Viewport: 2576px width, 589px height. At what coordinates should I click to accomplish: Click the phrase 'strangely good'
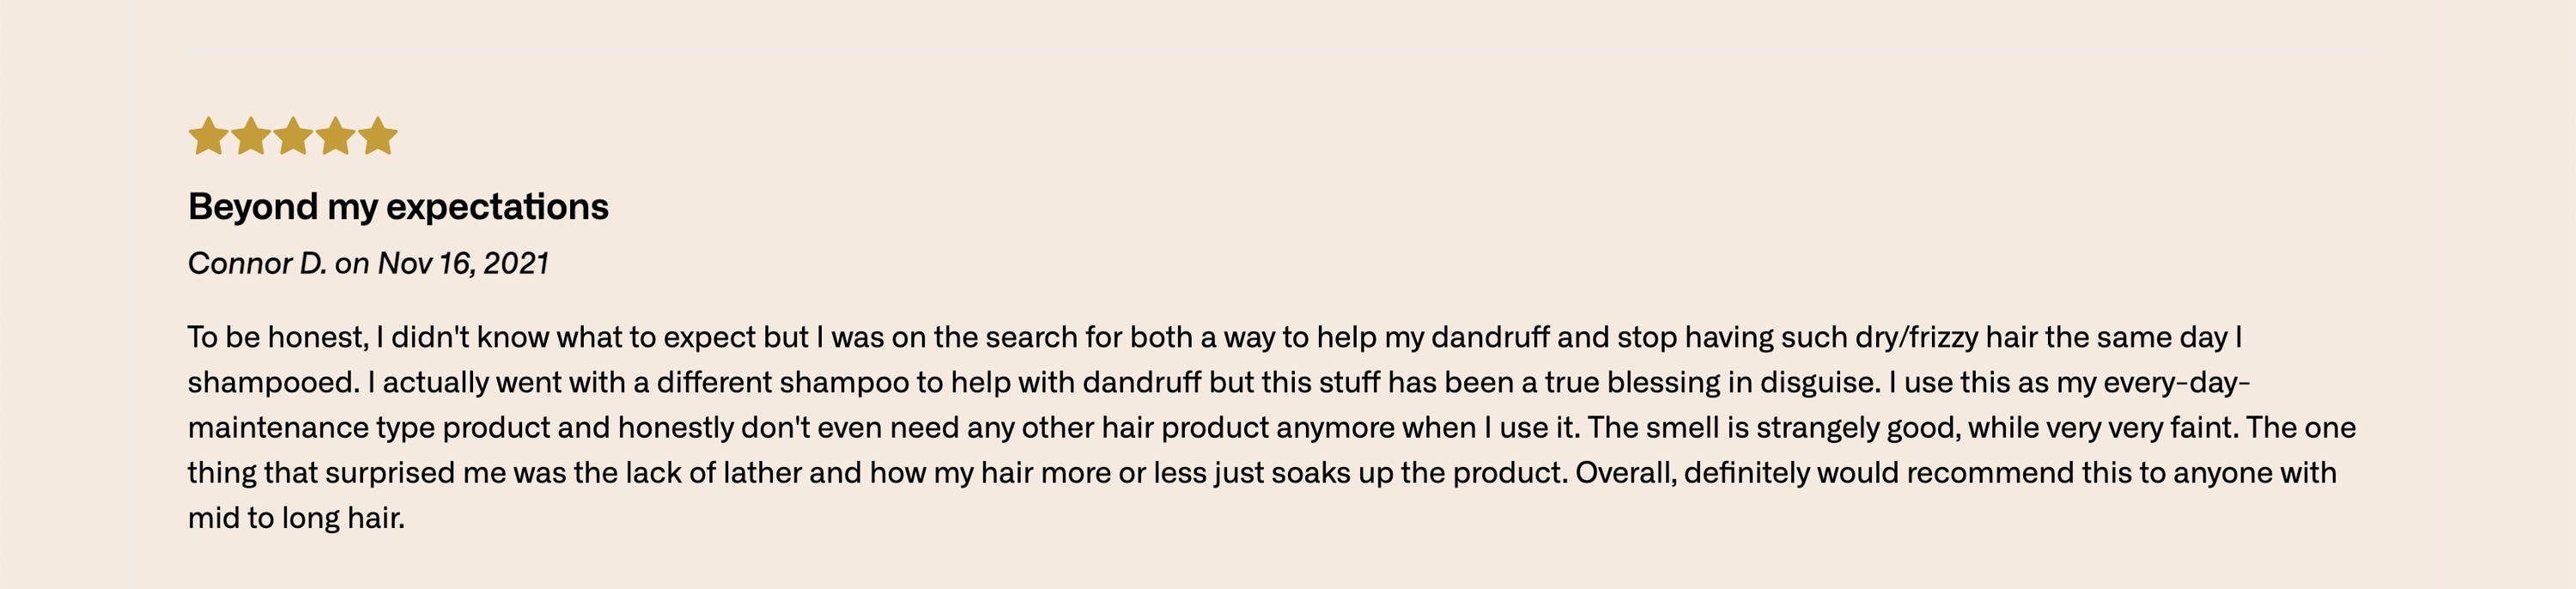(1857, 428)
